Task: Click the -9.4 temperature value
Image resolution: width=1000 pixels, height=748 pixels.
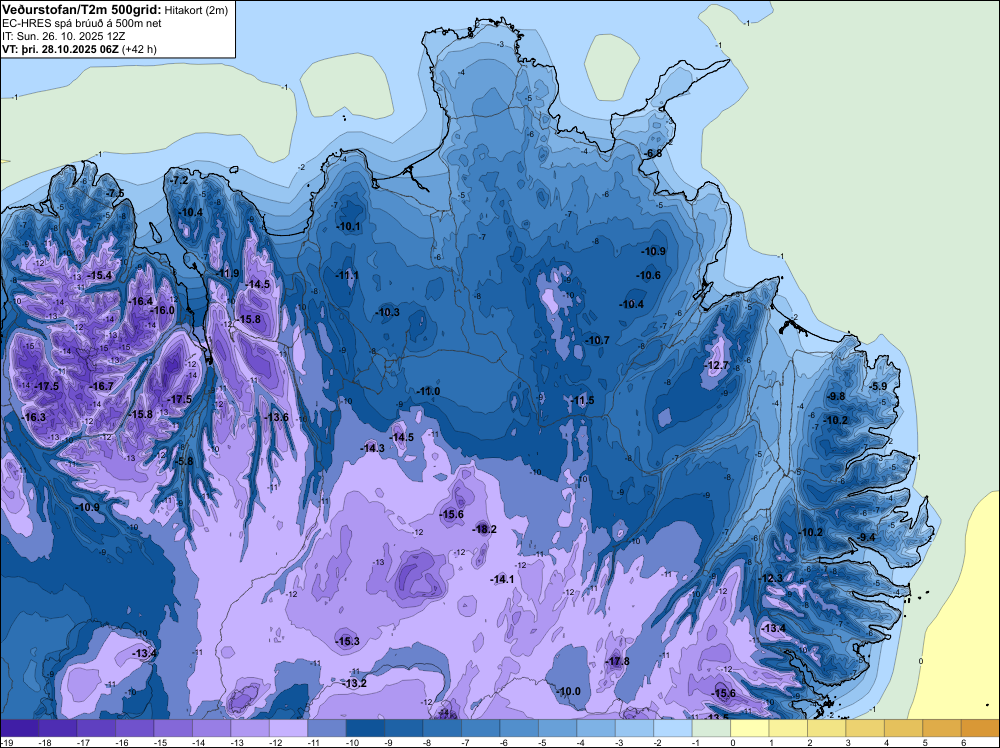Action: pos(866,538)
